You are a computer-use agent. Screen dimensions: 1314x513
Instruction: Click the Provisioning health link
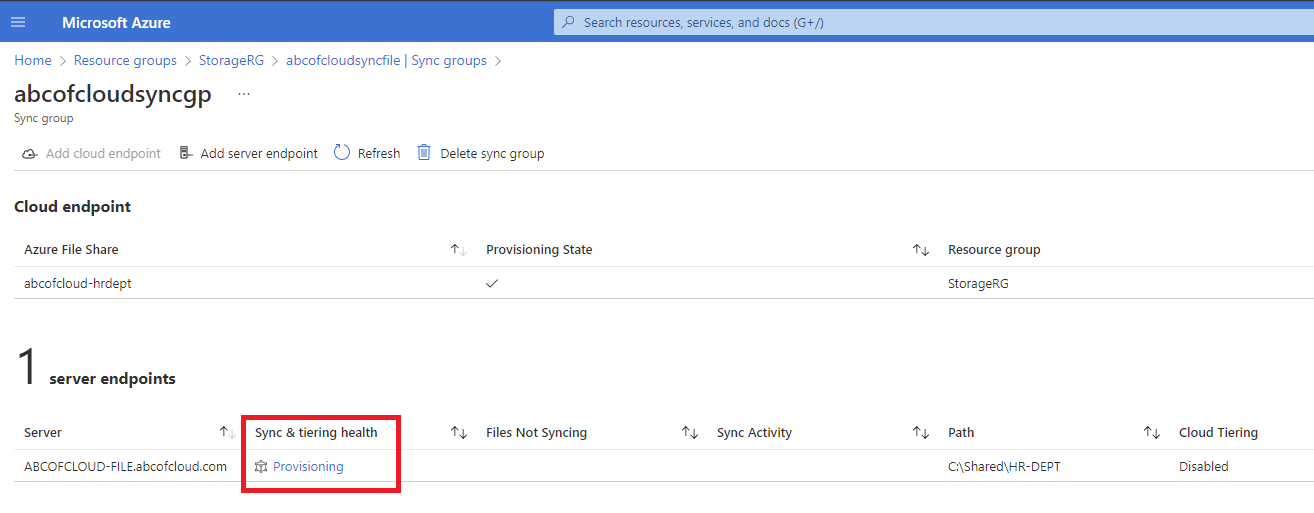point(308,466)
